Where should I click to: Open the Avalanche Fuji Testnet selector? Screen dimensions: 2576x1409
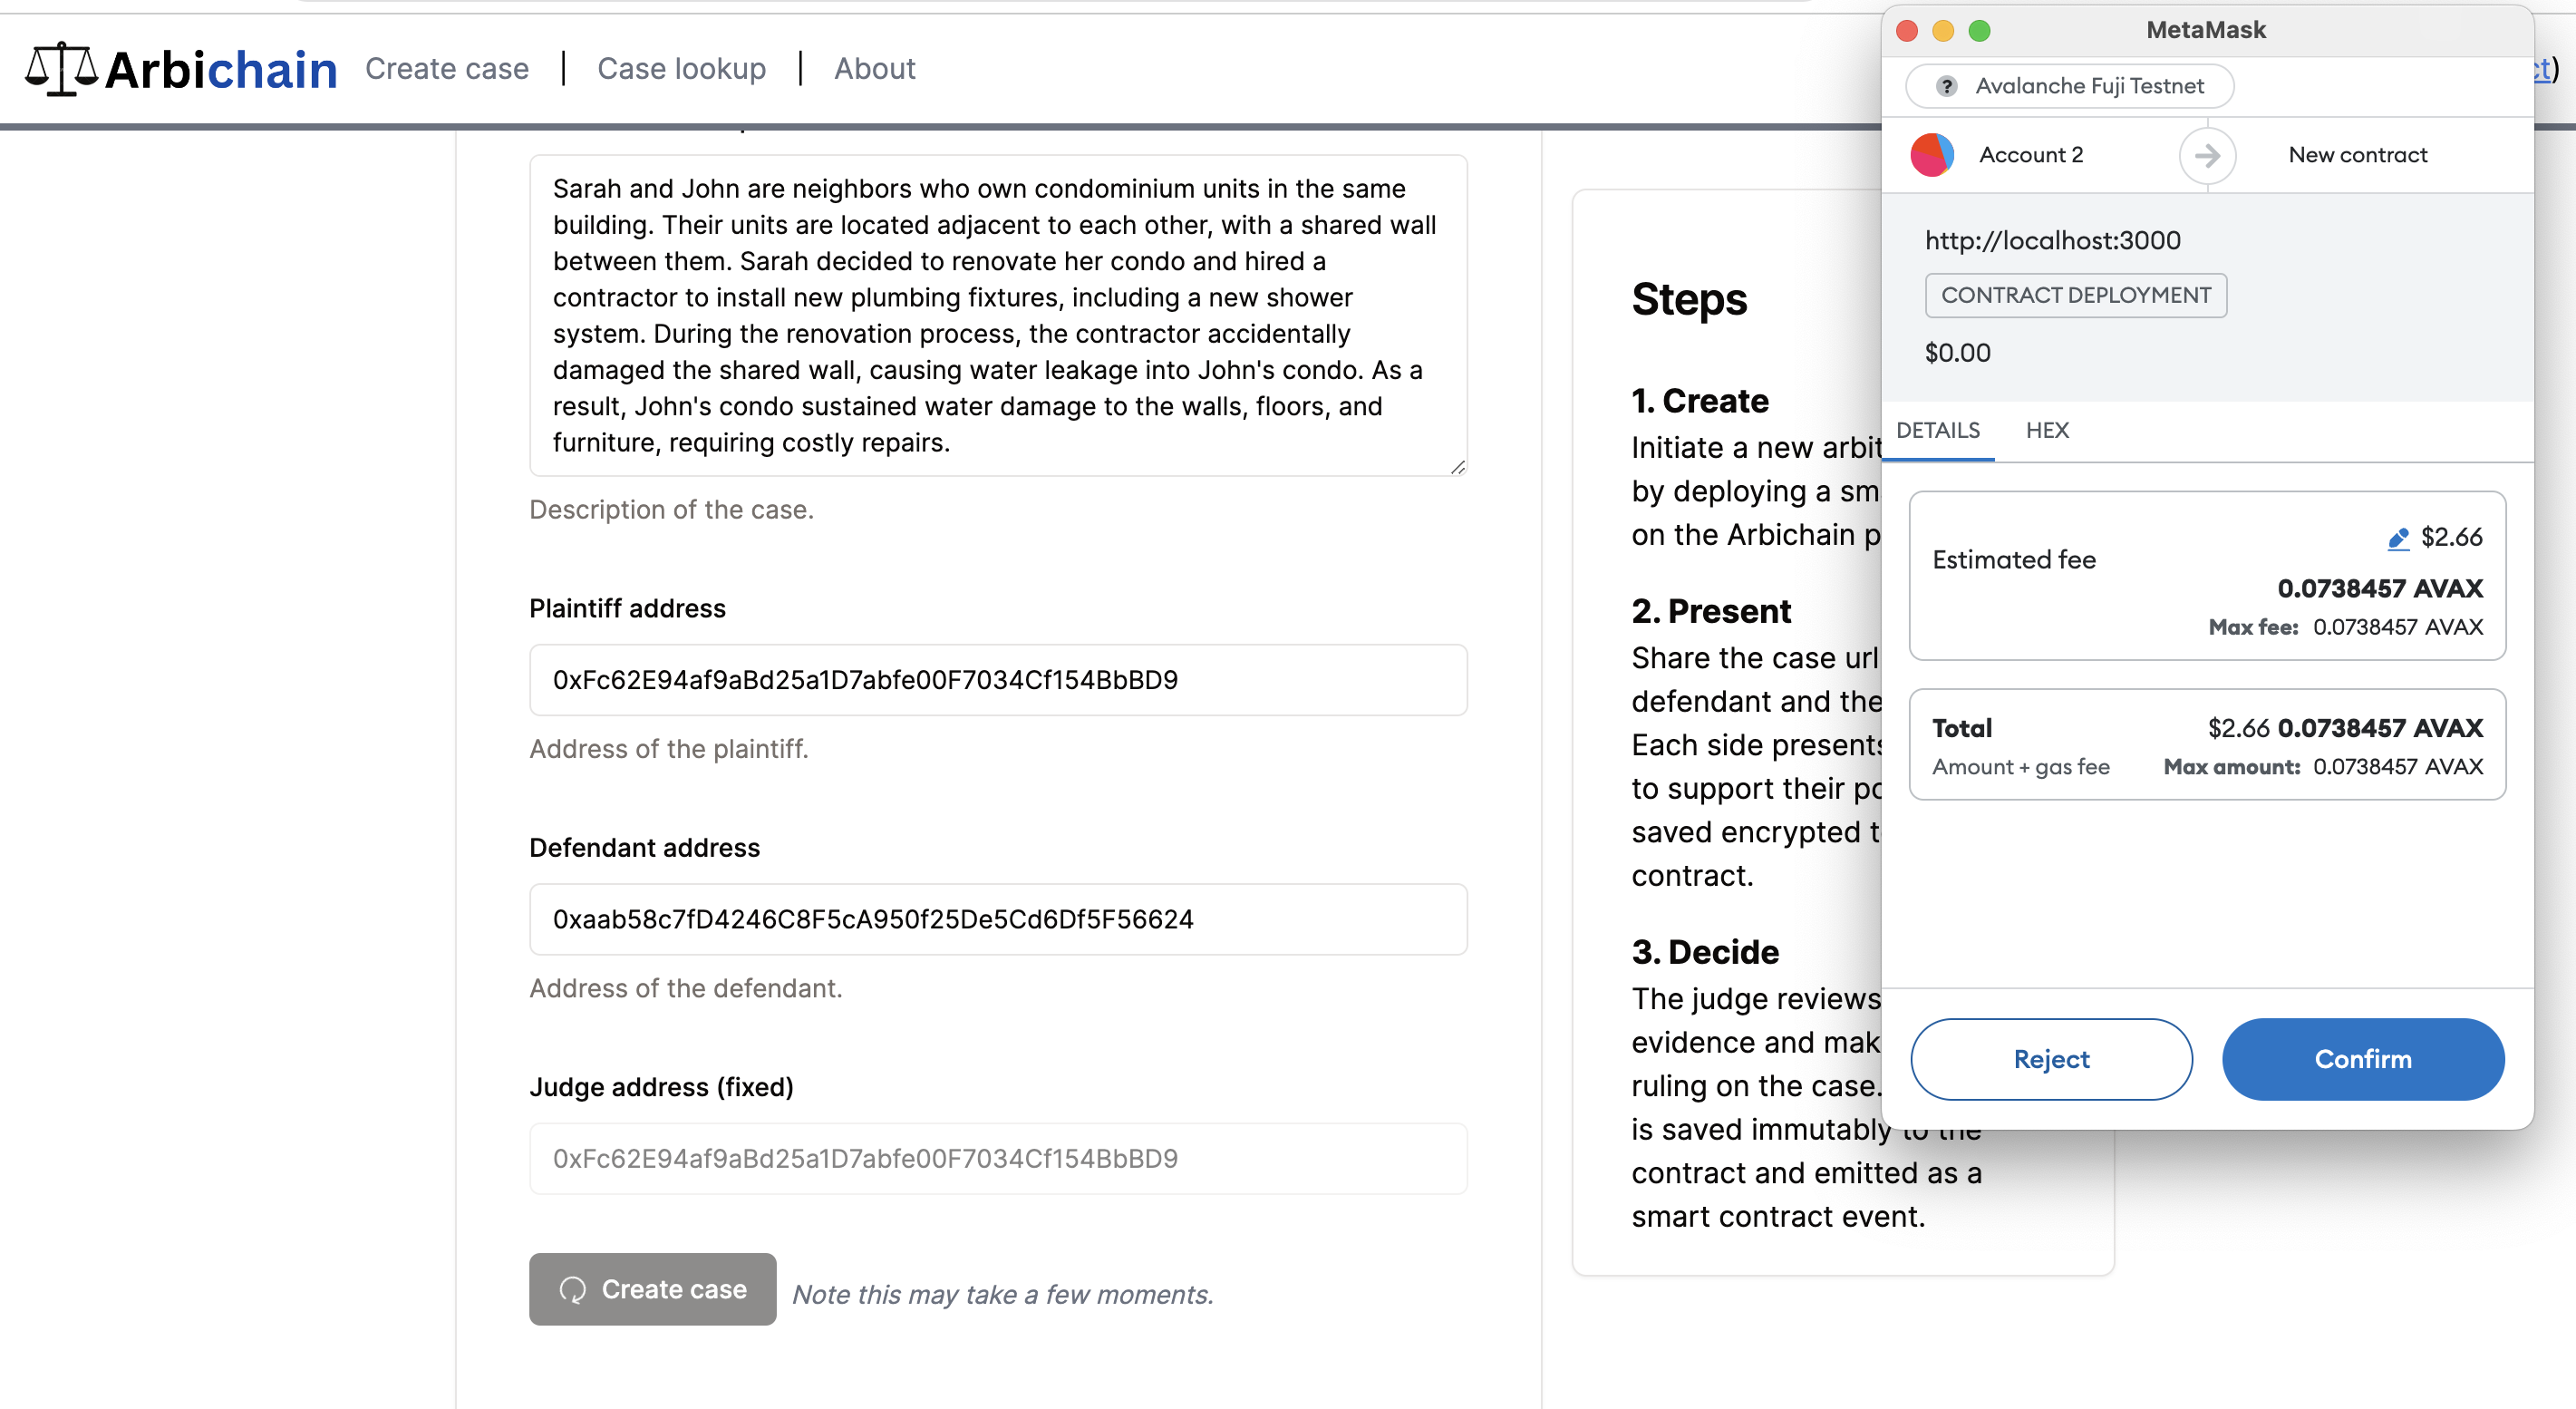[x=2070, y=86]
